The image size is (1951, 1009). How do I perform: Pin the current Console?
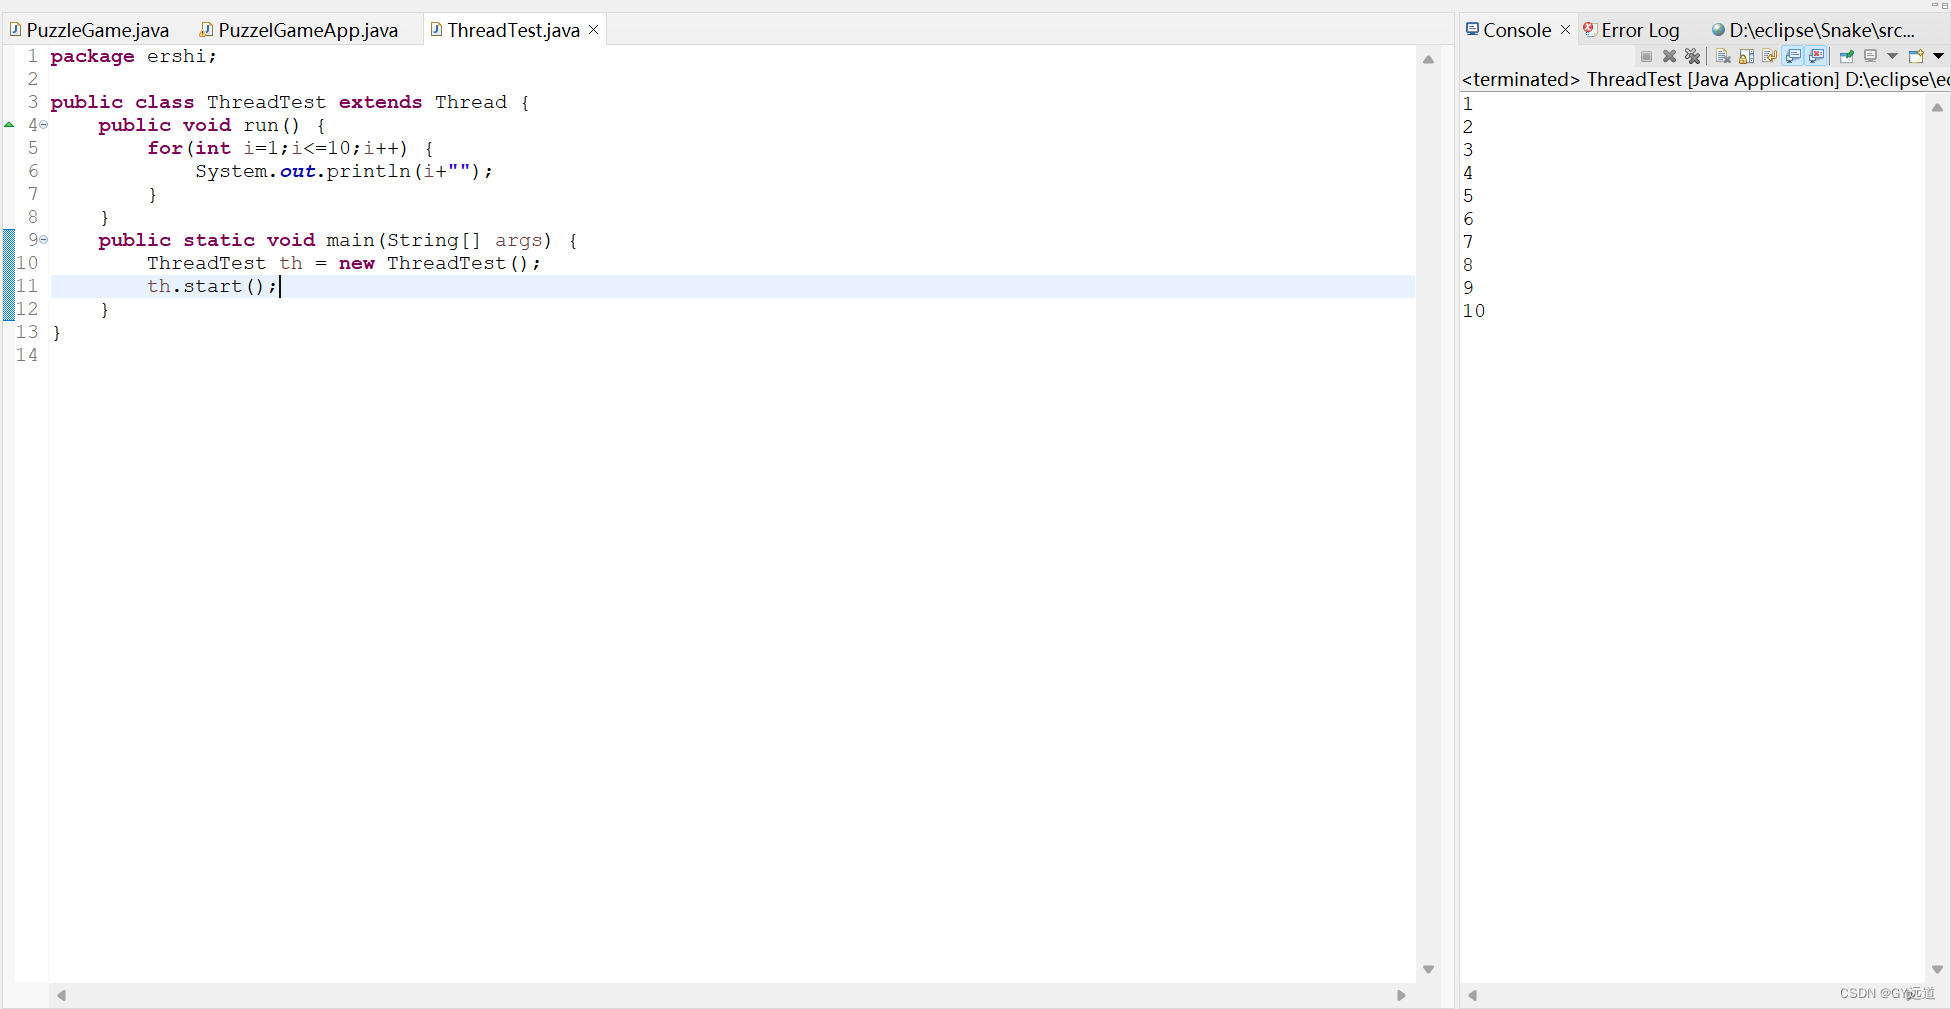click(x=1847, y=56)
